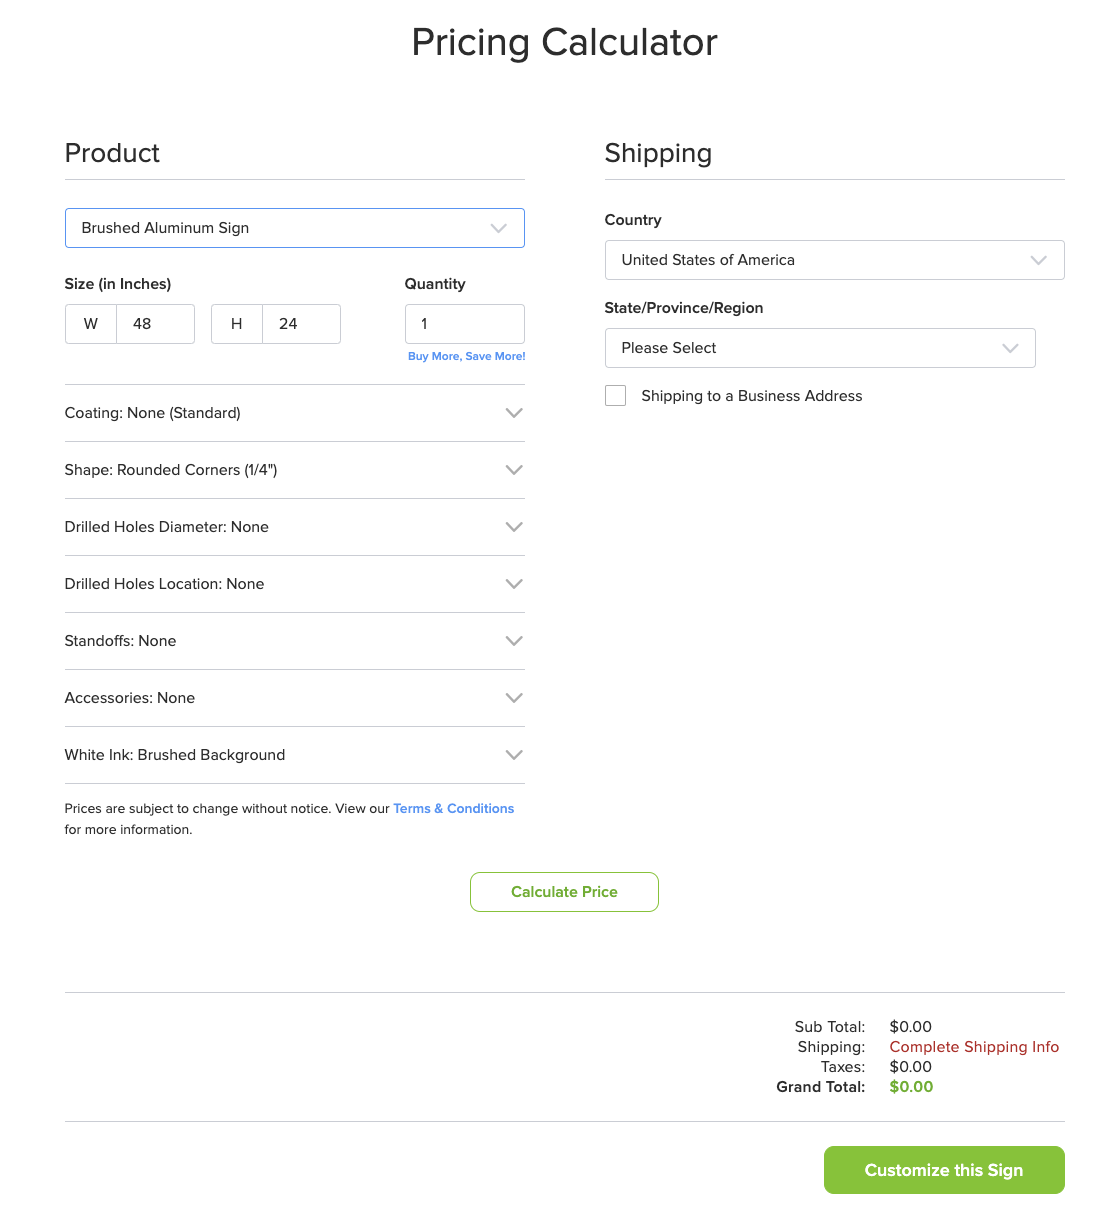The width and height of the screenshot is (1101, 1220).
Task: Open the Brushed Aluminum Sign product dropdown
Action: tap(295, 228)
